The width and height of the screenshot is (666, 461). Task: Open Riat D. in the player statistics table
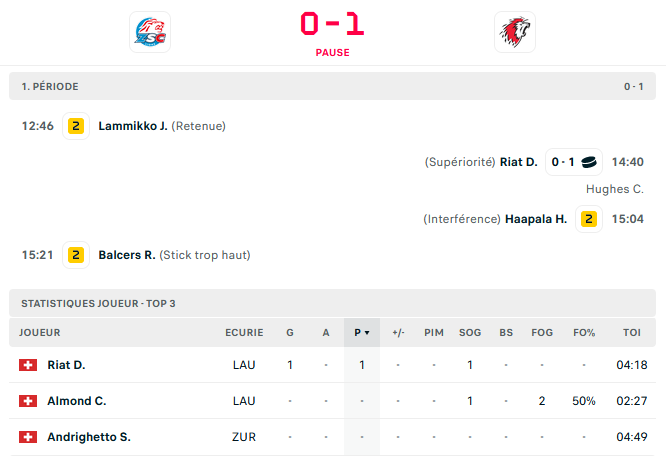pyautogui.click(x=66, y=365)
